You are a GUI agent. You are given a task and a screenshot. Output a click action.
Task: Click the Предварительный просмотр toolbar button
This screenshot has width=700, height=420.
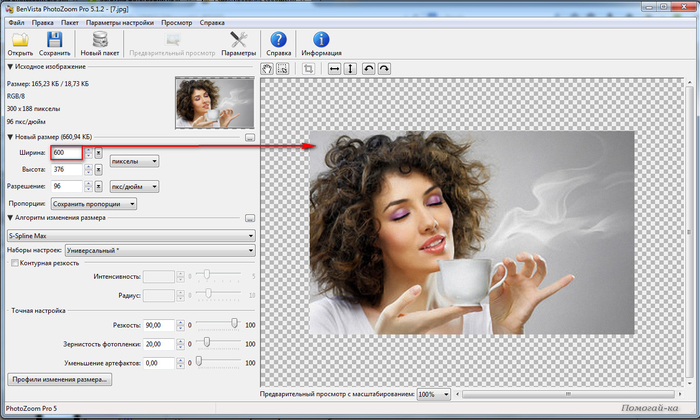(172, 44)
